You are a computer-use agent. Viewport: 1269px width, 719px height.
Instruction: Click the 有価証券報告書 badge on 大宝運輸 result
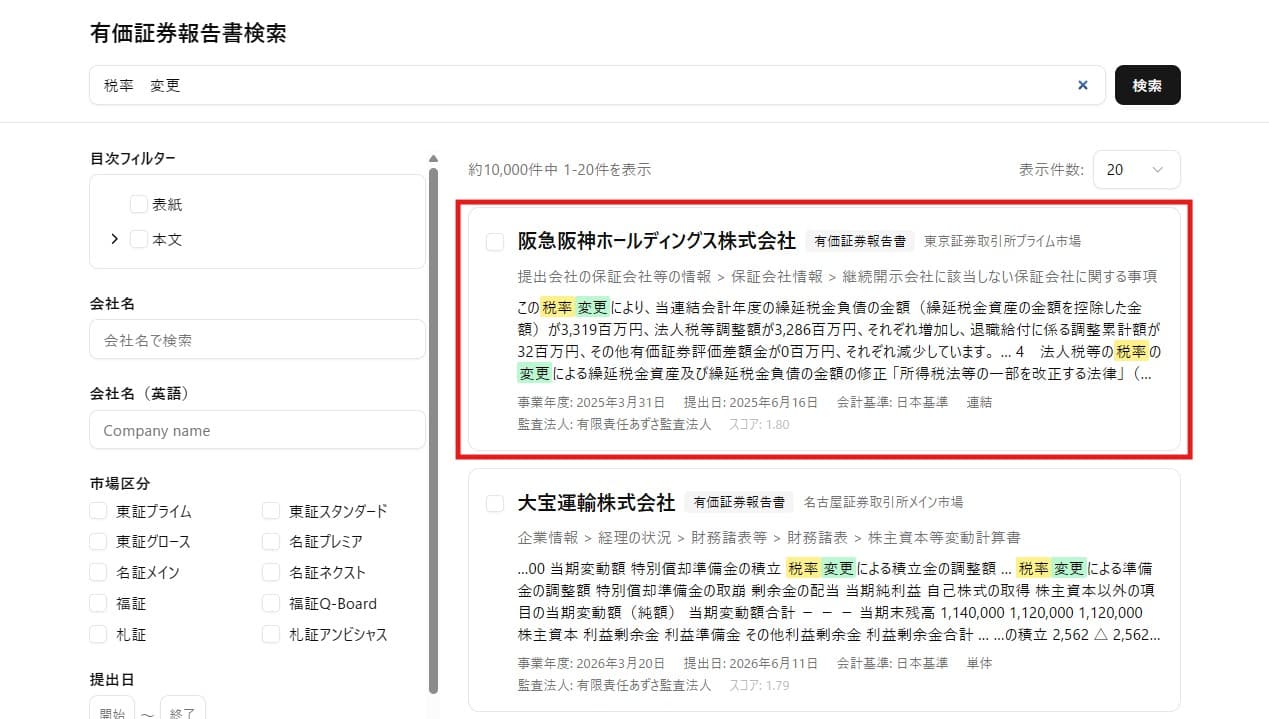click(x=739, y=502)
